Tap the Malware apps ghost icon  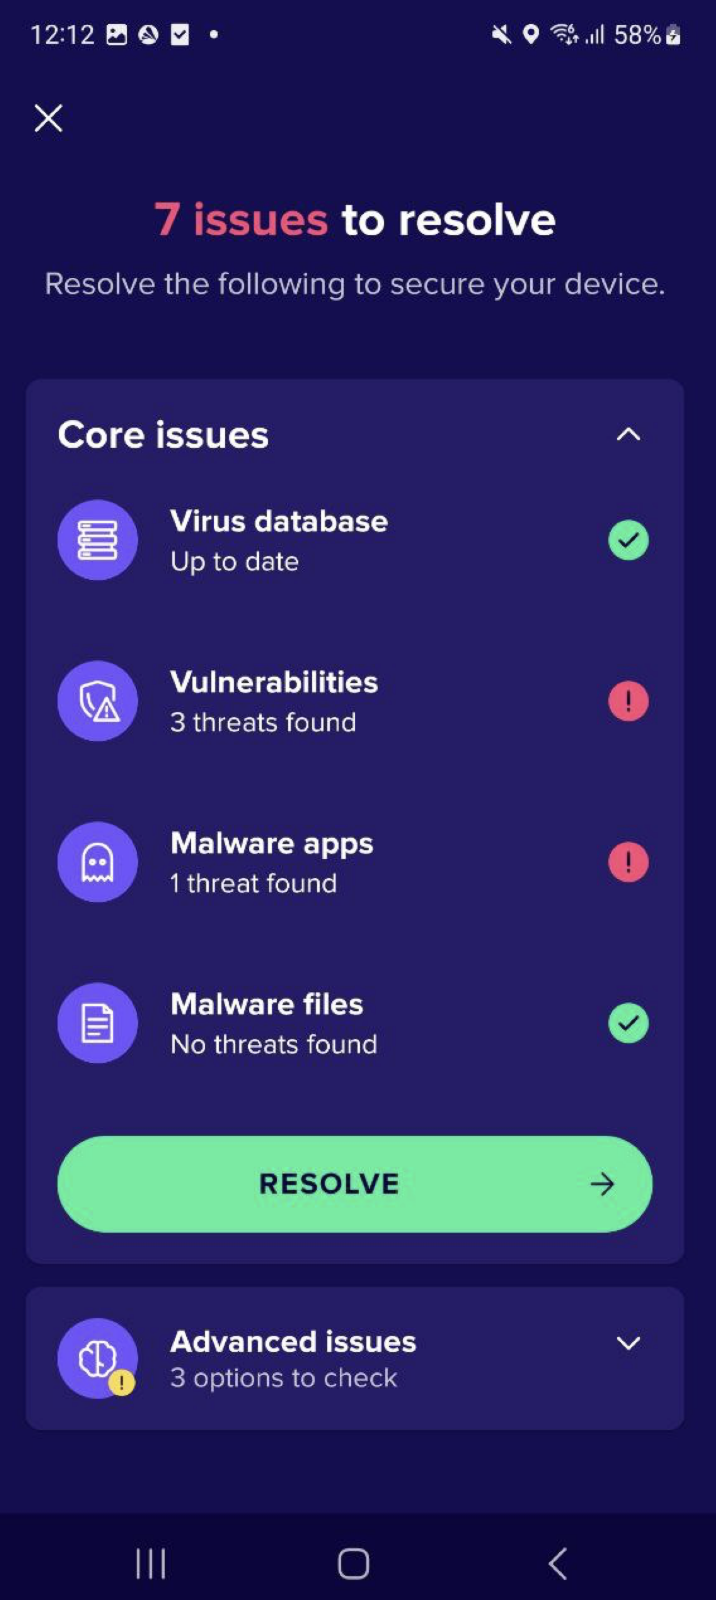coord(97,862)
